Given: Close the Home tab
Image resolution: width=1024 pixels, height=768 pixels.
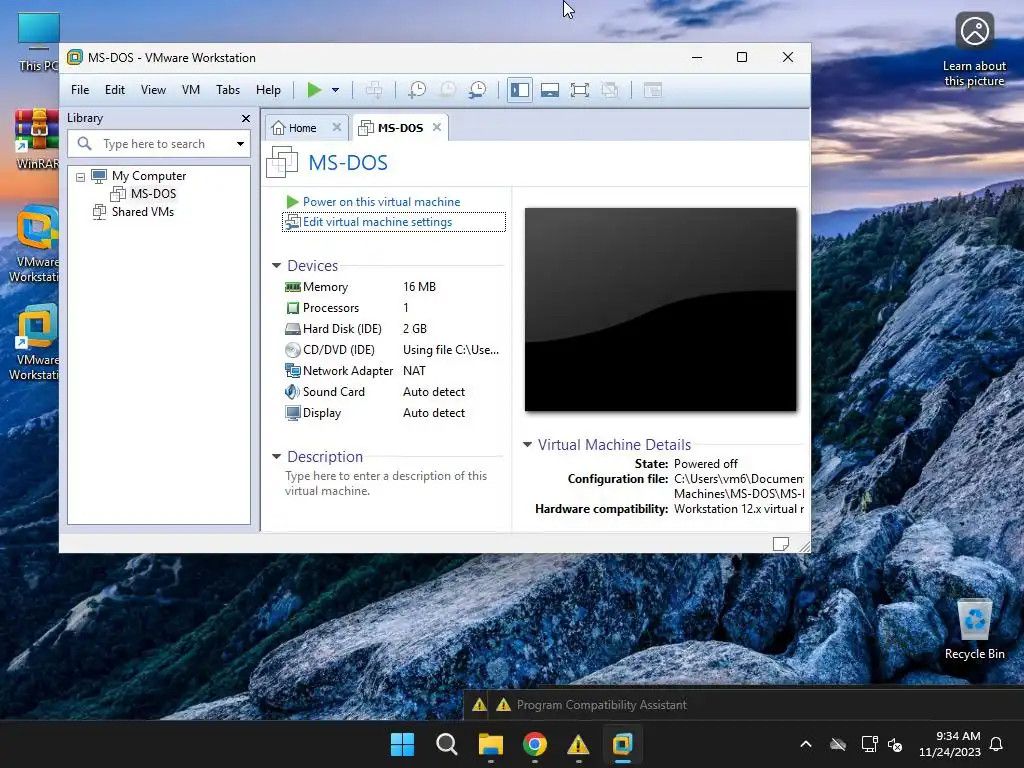Looking at the screenshot, I should tap(337, 127).
